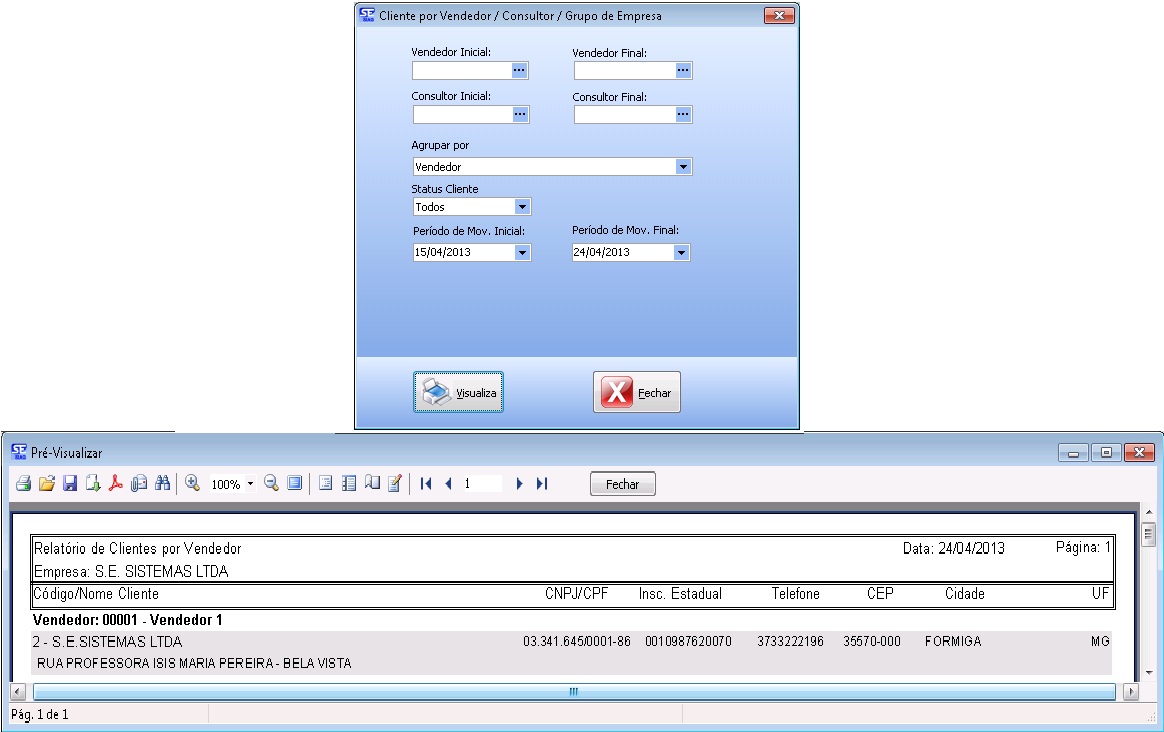Open the Período de Mov. Final date picker

(681, 253)
